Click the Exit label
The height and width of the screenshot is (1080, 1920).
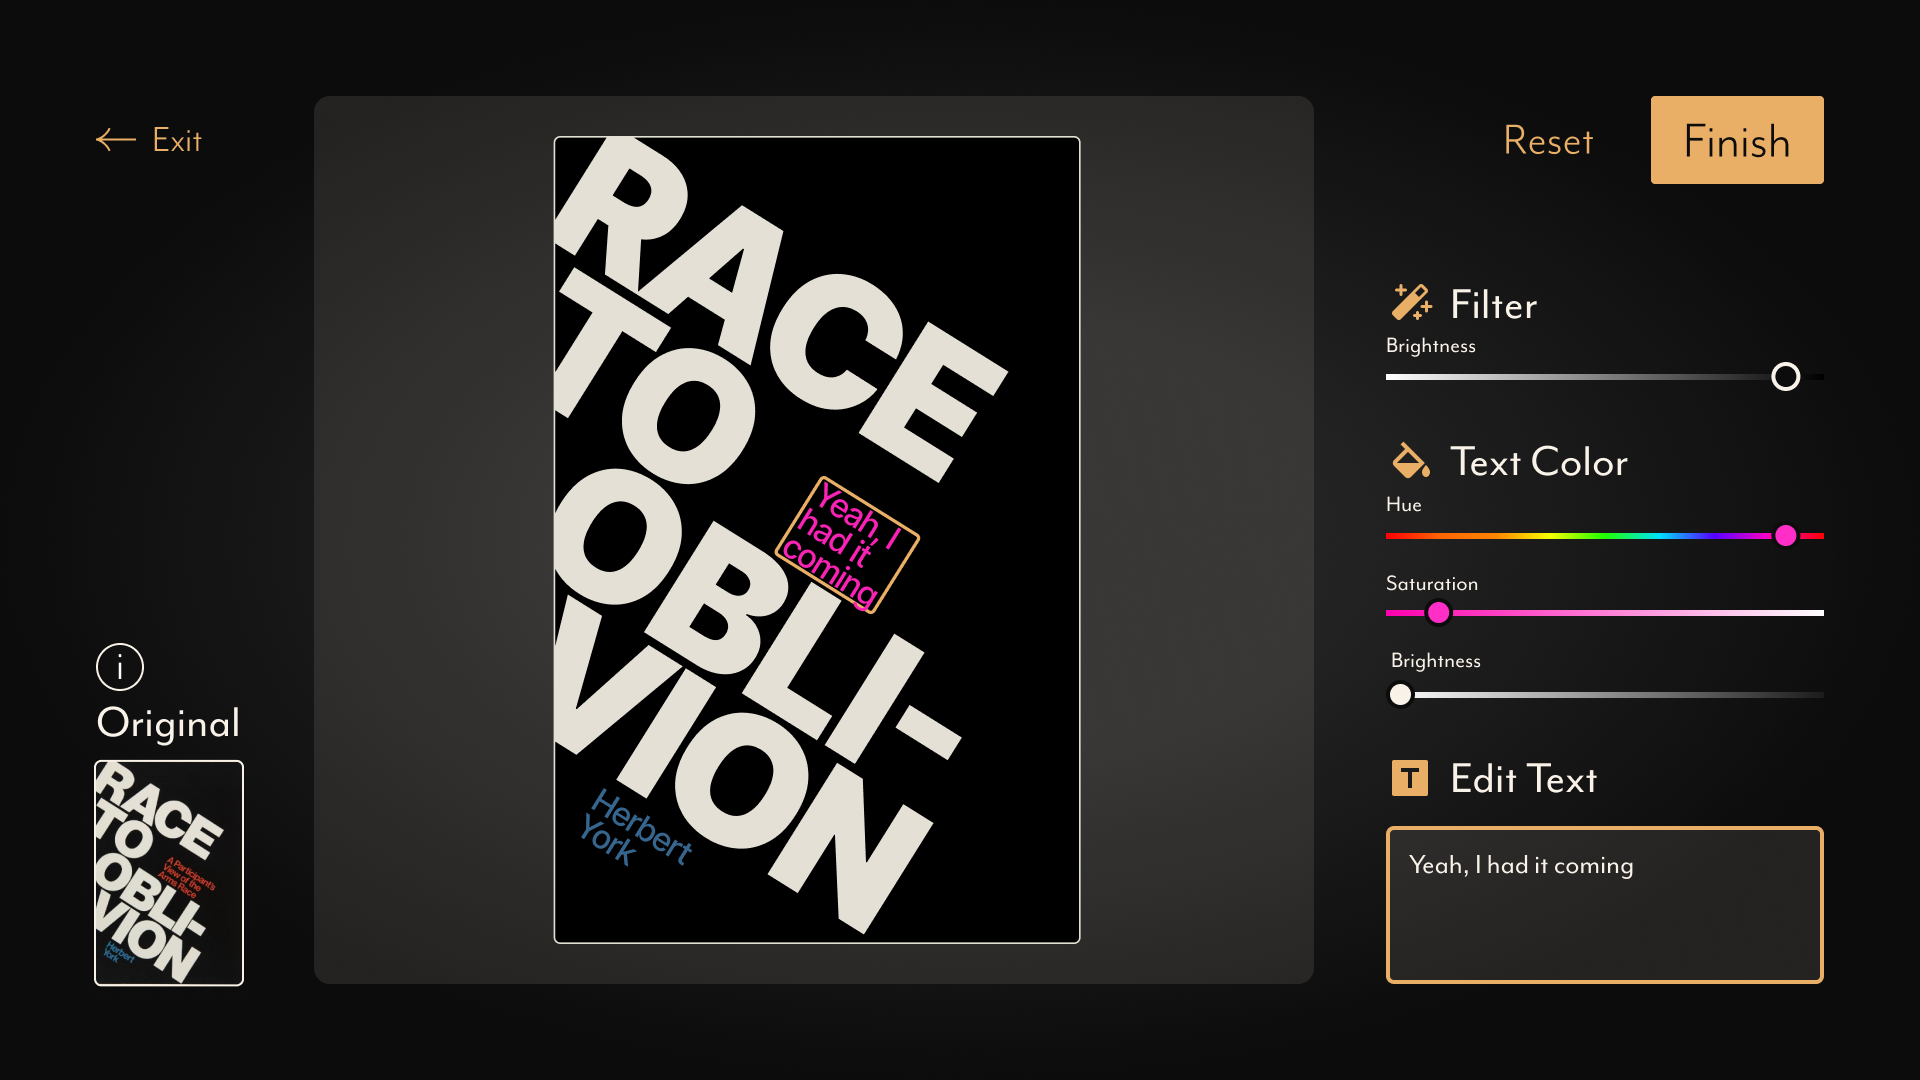(177, 140)
